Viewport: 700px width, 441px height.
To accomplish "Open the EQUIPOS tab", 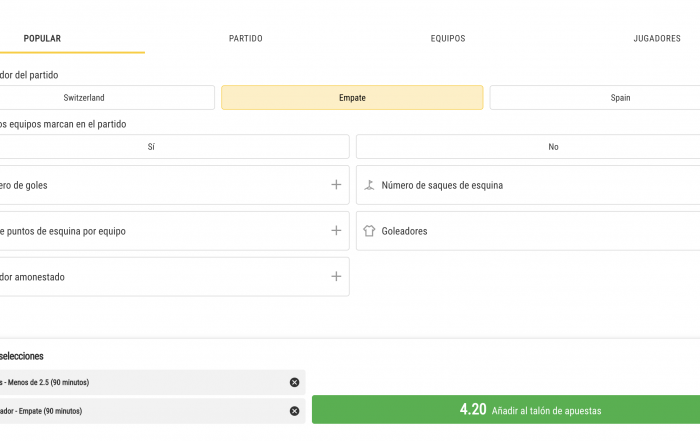I will click(448, 38).
